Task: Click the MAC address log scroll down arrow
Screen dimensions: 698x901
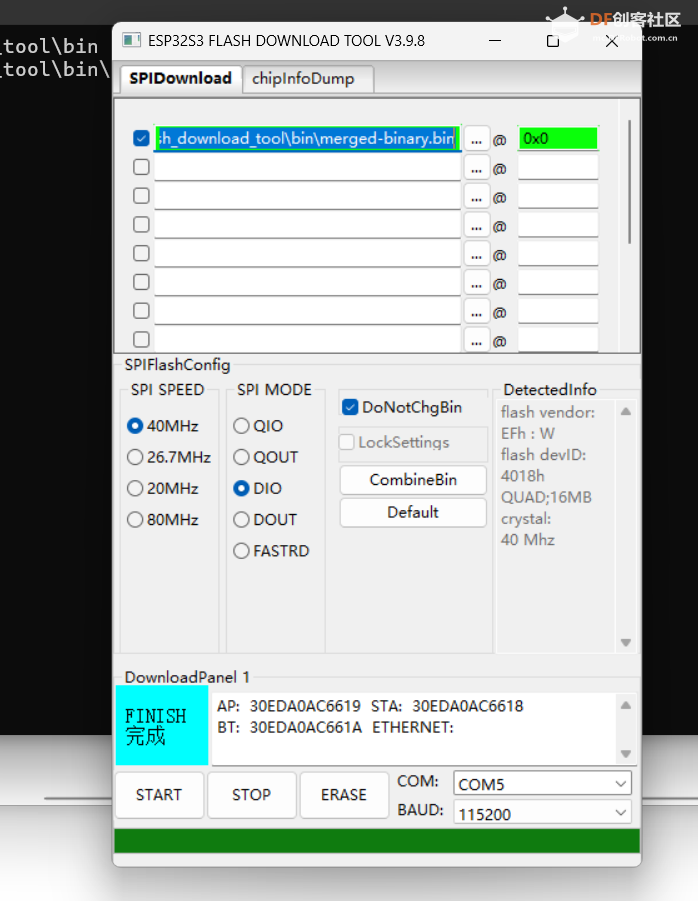Action: click(x=626, y=753)
